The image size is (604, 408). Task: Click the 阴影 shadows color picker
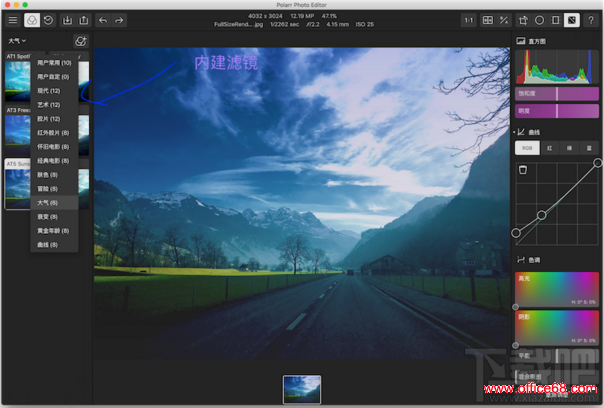(x=557, y=328)
